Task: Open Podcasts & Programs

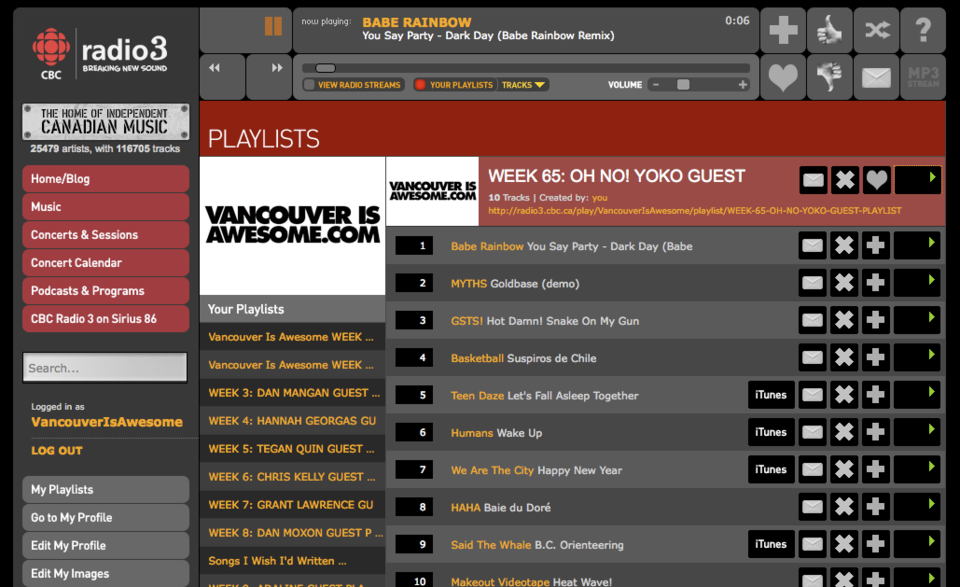Action: tap(106, 291)
